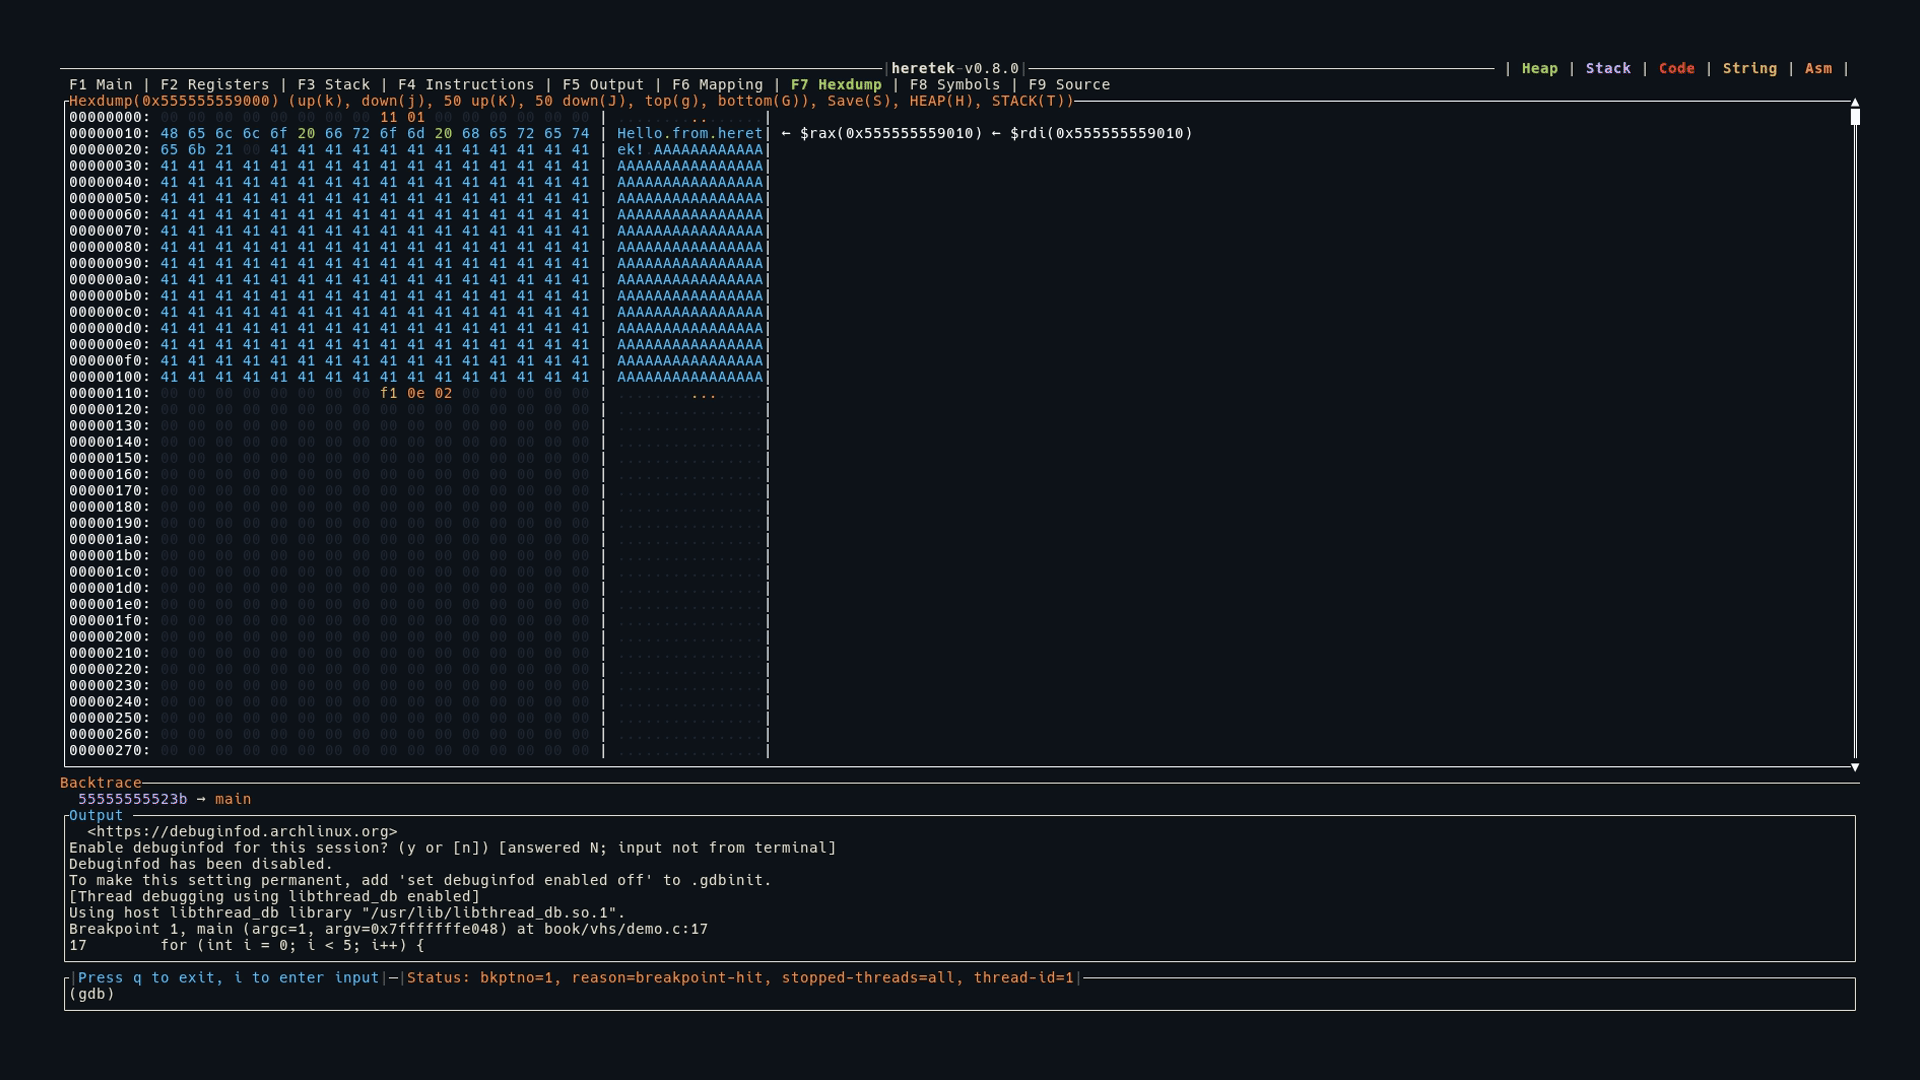This screenshot has height=1080, width=1920.
Task: Open the F9 Source tab
Action: 1069,85
